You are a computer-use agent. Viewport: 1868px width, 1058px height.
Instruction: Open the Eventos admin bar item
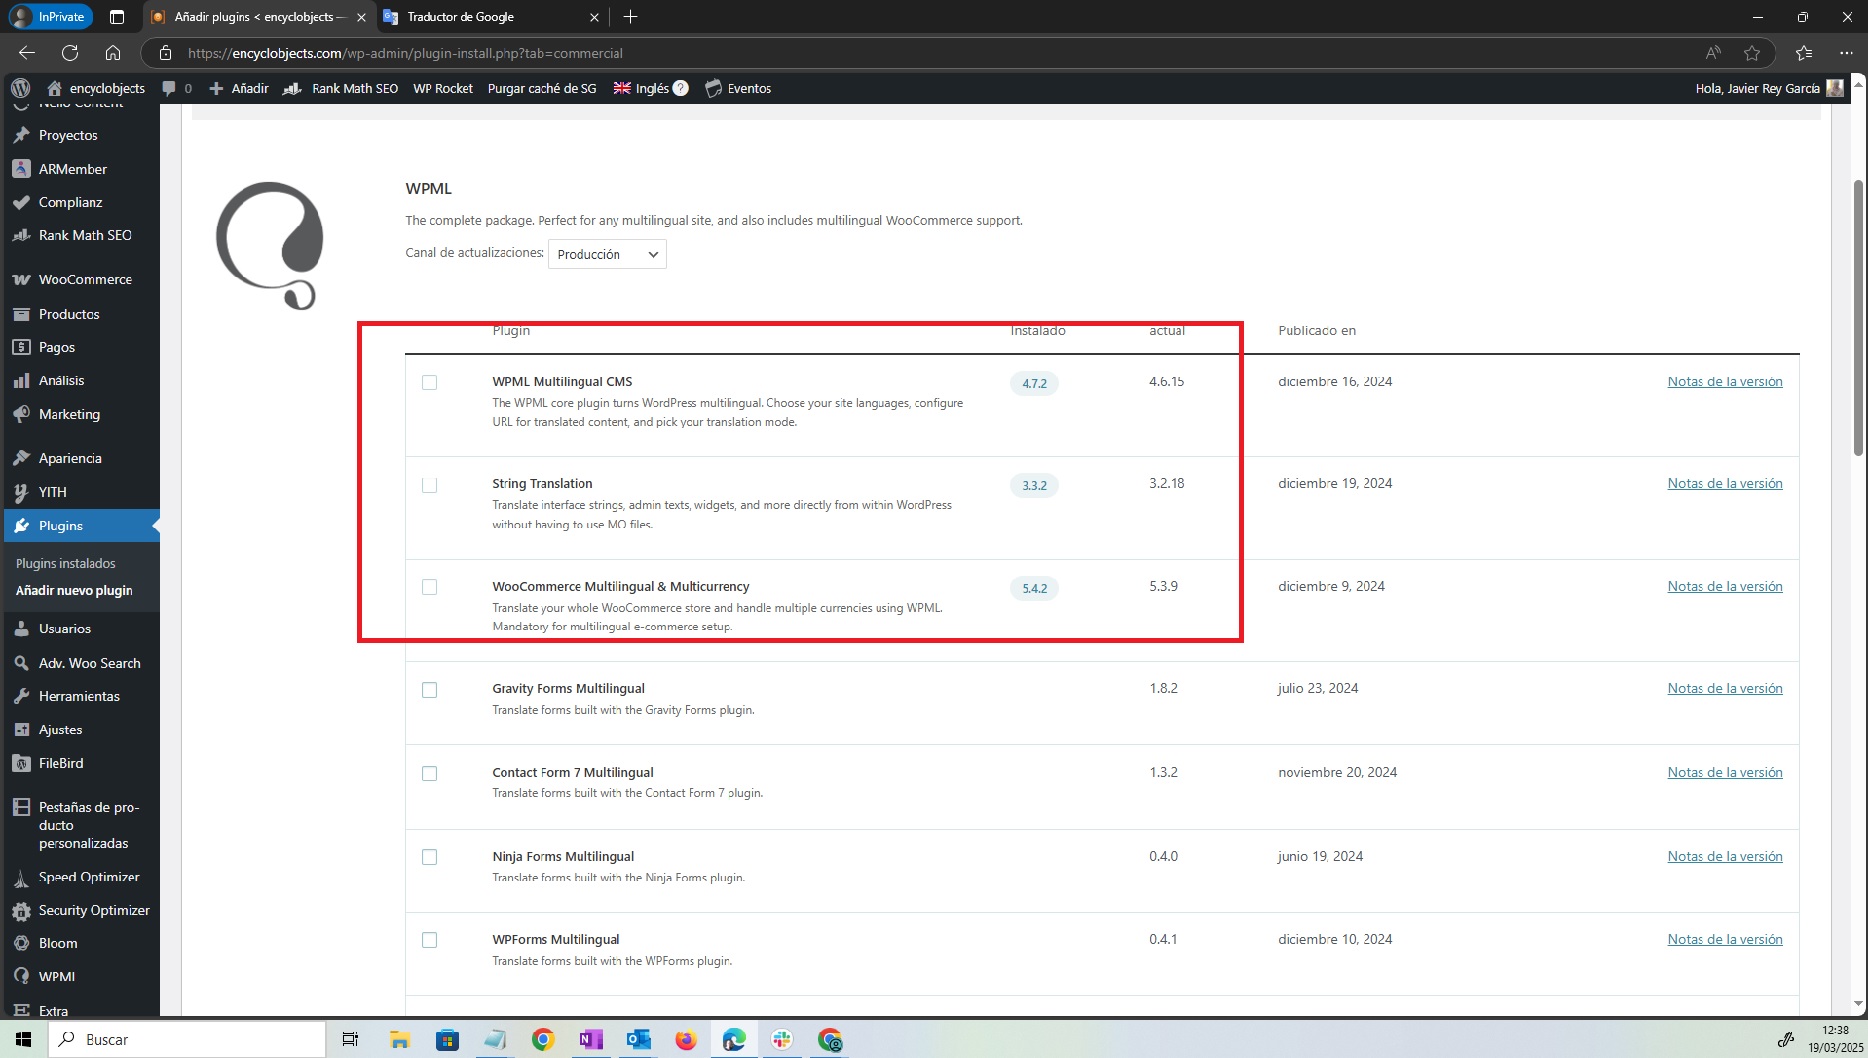[x=738, y=88]
